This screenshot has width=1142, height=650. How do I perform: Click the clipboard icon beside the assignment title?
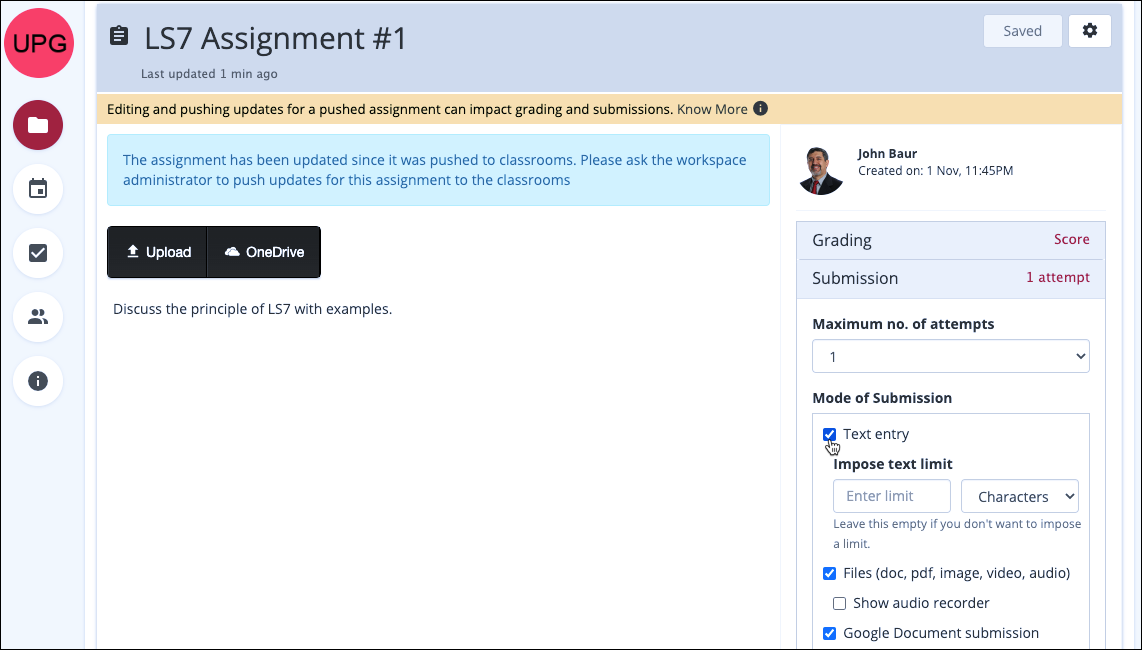click(119, 36)
